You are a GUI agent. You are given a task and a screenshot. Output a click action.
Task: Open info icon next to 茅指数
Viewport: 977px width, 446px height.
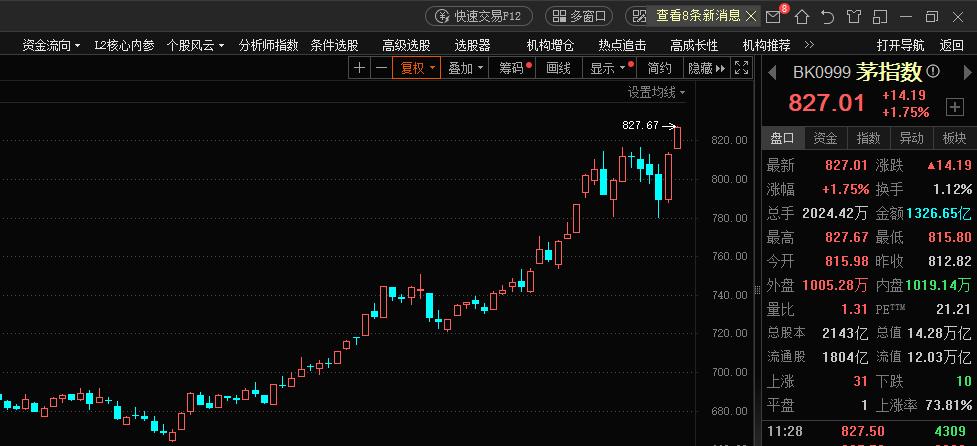click(x=933, y=72)
